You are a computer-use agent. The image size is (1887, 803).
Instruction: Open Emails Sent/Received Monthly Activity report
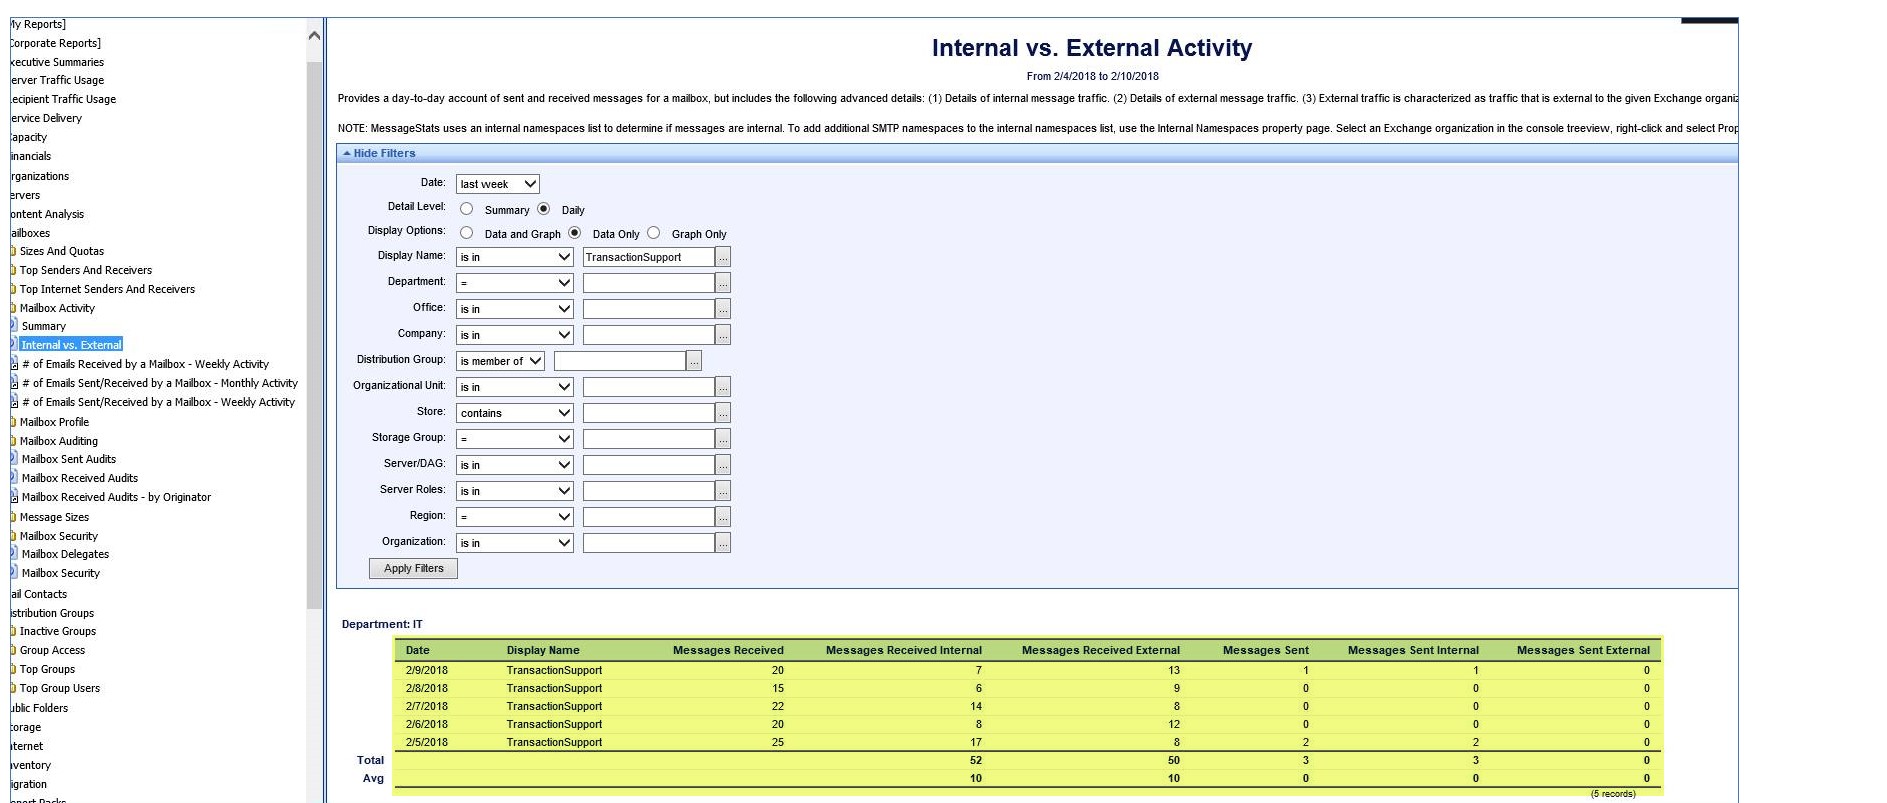160,383
